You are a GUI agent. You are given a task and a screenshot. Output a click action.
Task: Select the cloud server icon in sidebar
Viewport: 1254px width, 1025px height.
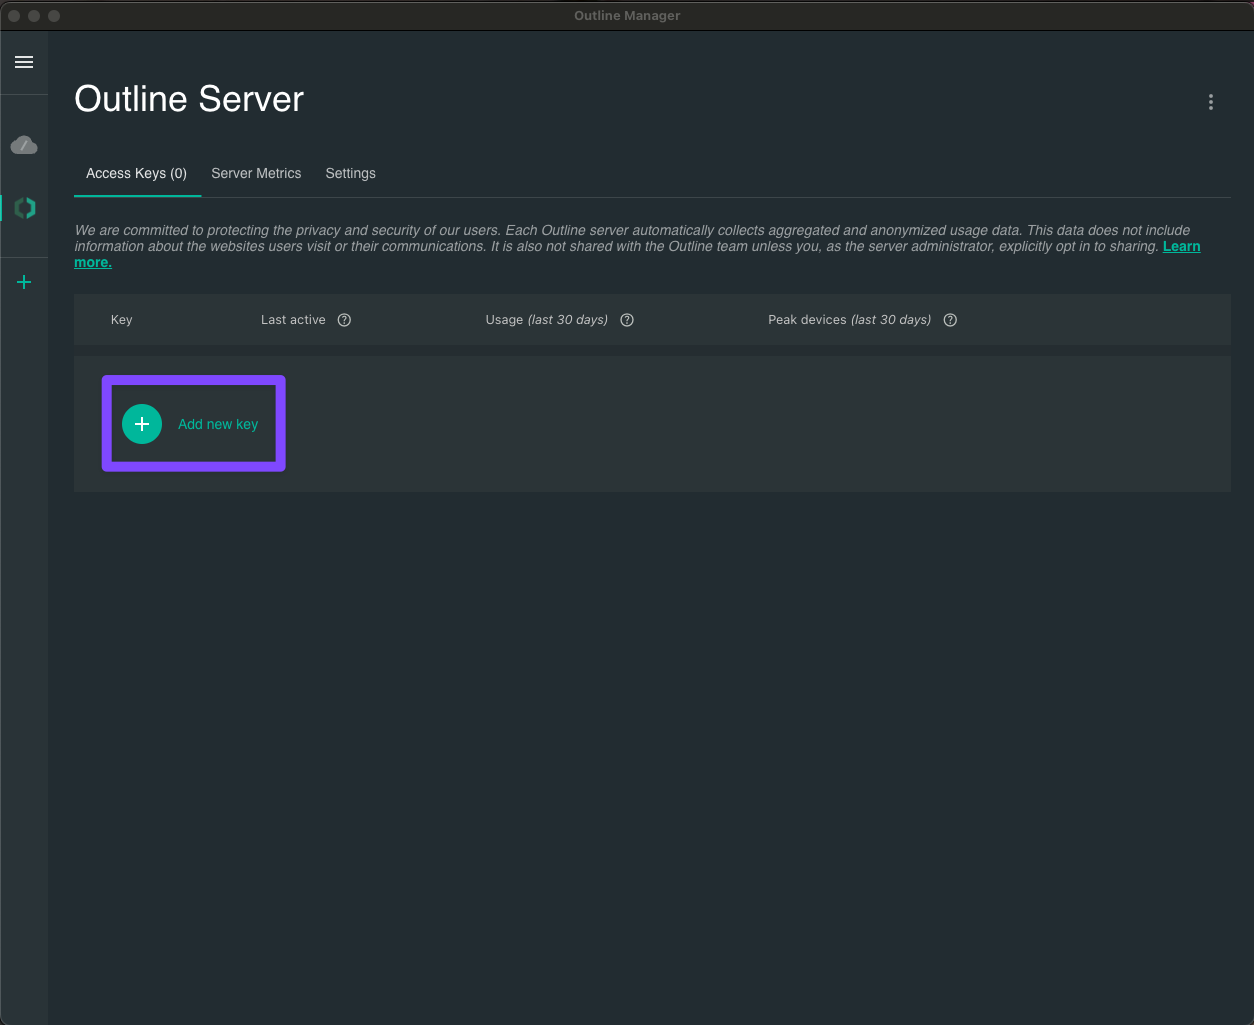click(24, 146)
